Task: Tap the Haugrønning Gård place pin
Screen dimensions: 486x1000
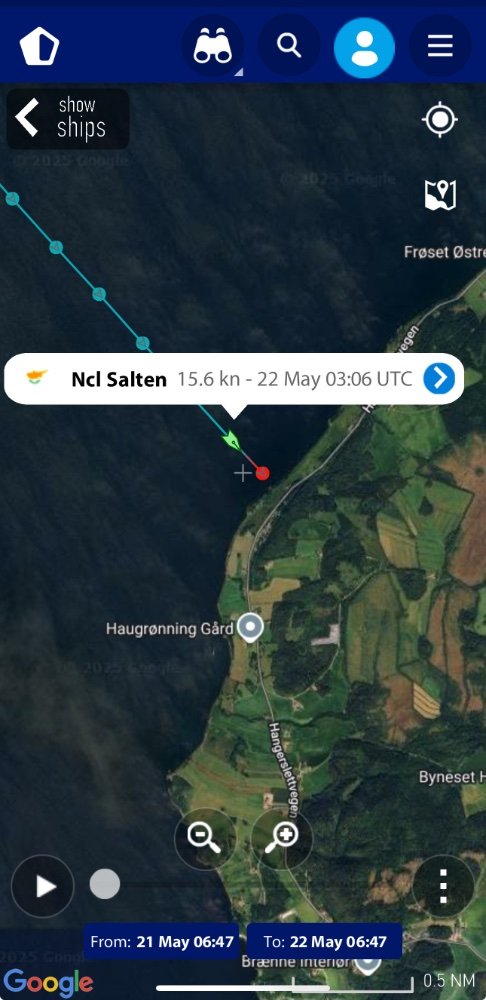Action: point(250,628)
